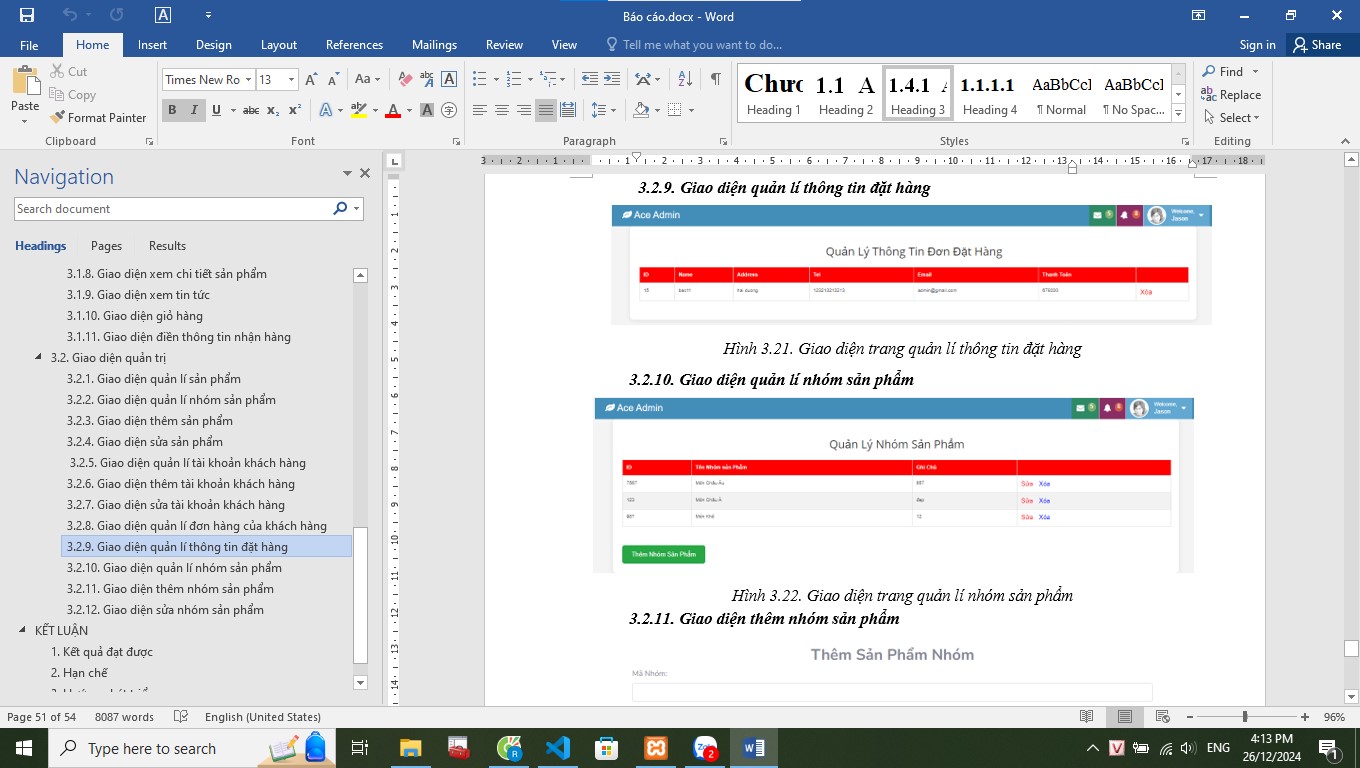Image resolution: width=1360 pixels, height=768 pixels.
Task: Open the XAMPP taskbar icon
Action: pyautogui.click(x=655, y=747)
